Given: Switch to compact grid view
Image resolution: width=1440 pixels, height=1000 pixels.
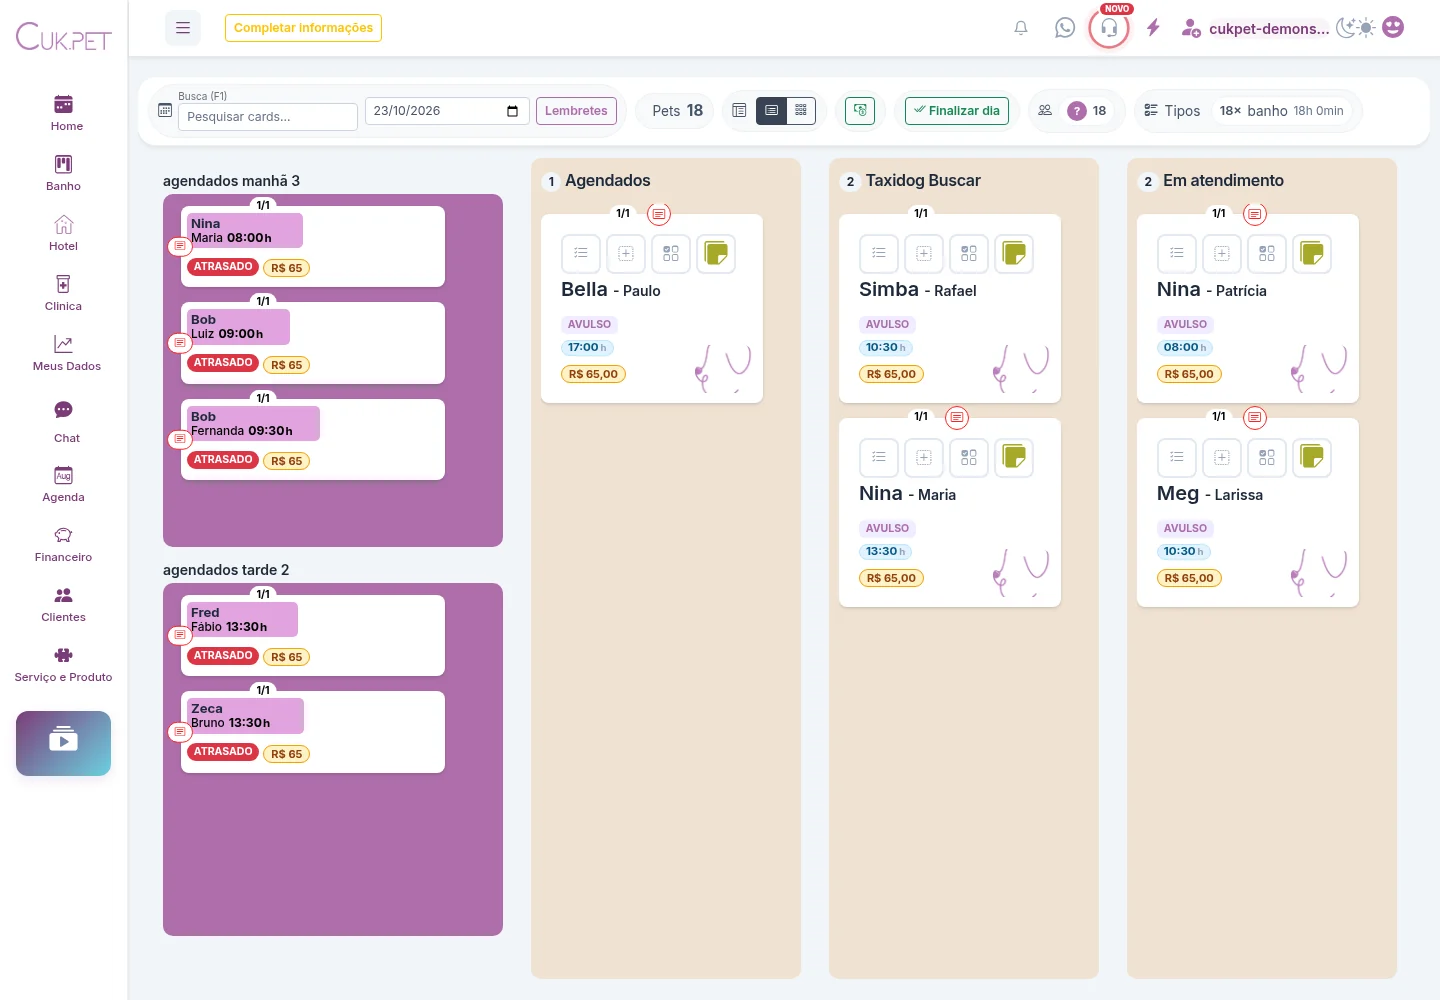Looking at the screenshot, I should click(x=801, y=111).
